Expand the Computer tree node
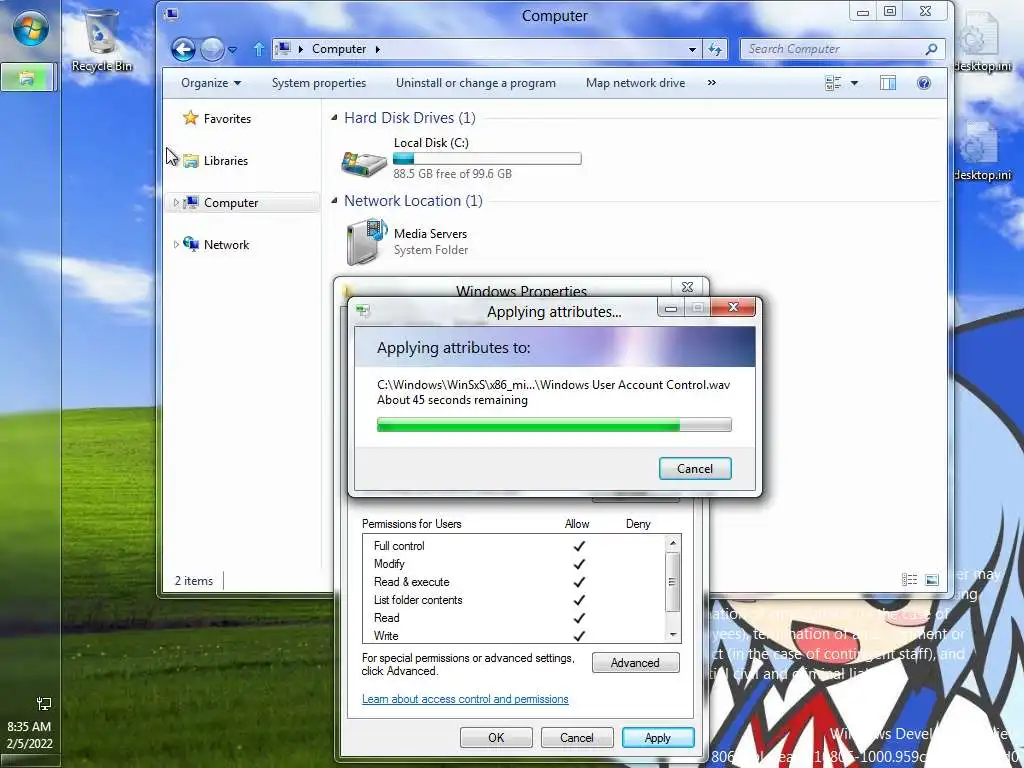 176,202
